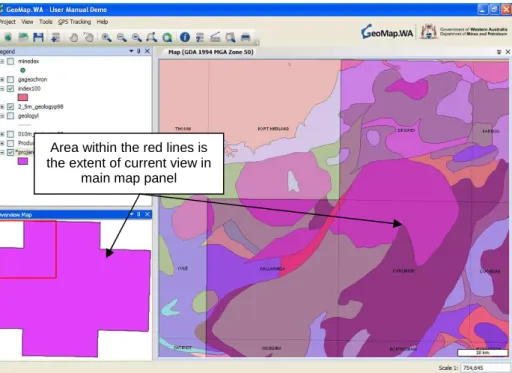Uncheck the 2_5m_geologyp98 layer checkbox
Image resolution: width=512 pixels, height=373 pixels.
11,107
